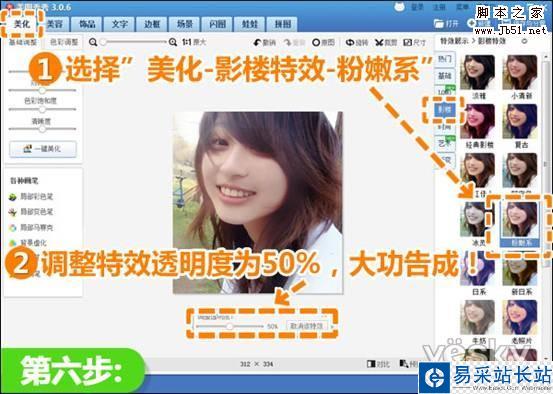Apply the 小清新 effect thumbnail
The image size is (553, 394).
point(520,72)
